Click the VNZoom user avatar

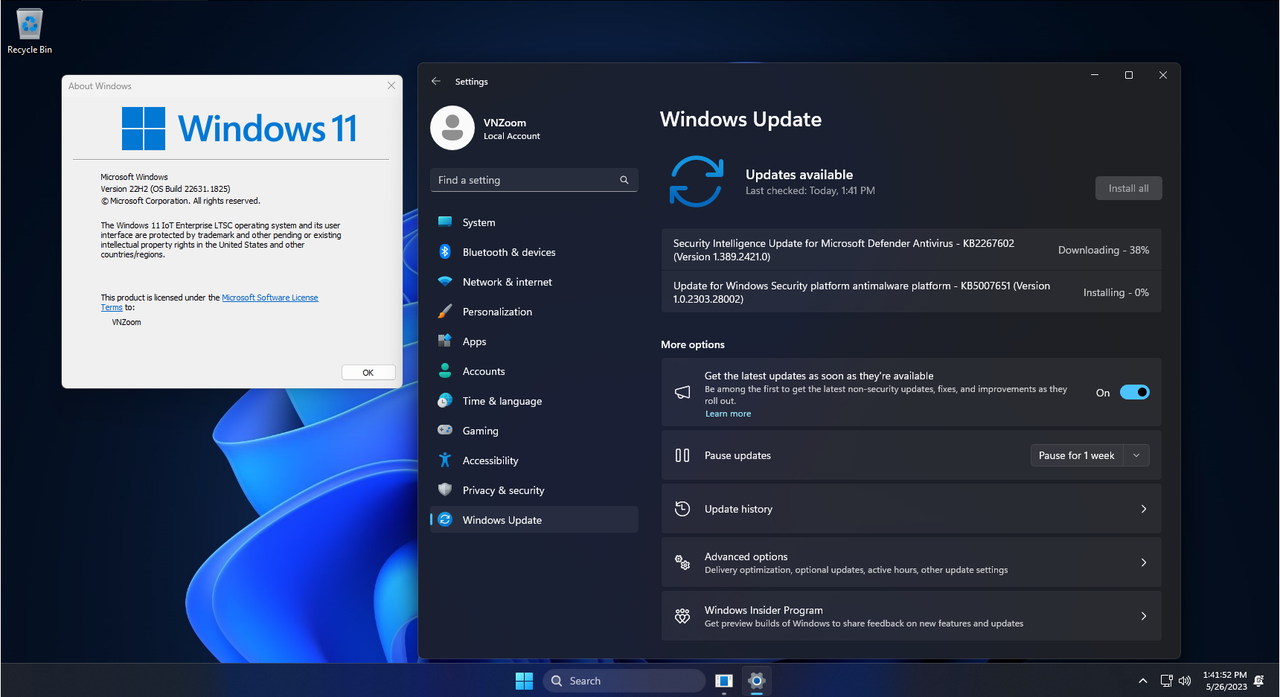click(452, 128)
